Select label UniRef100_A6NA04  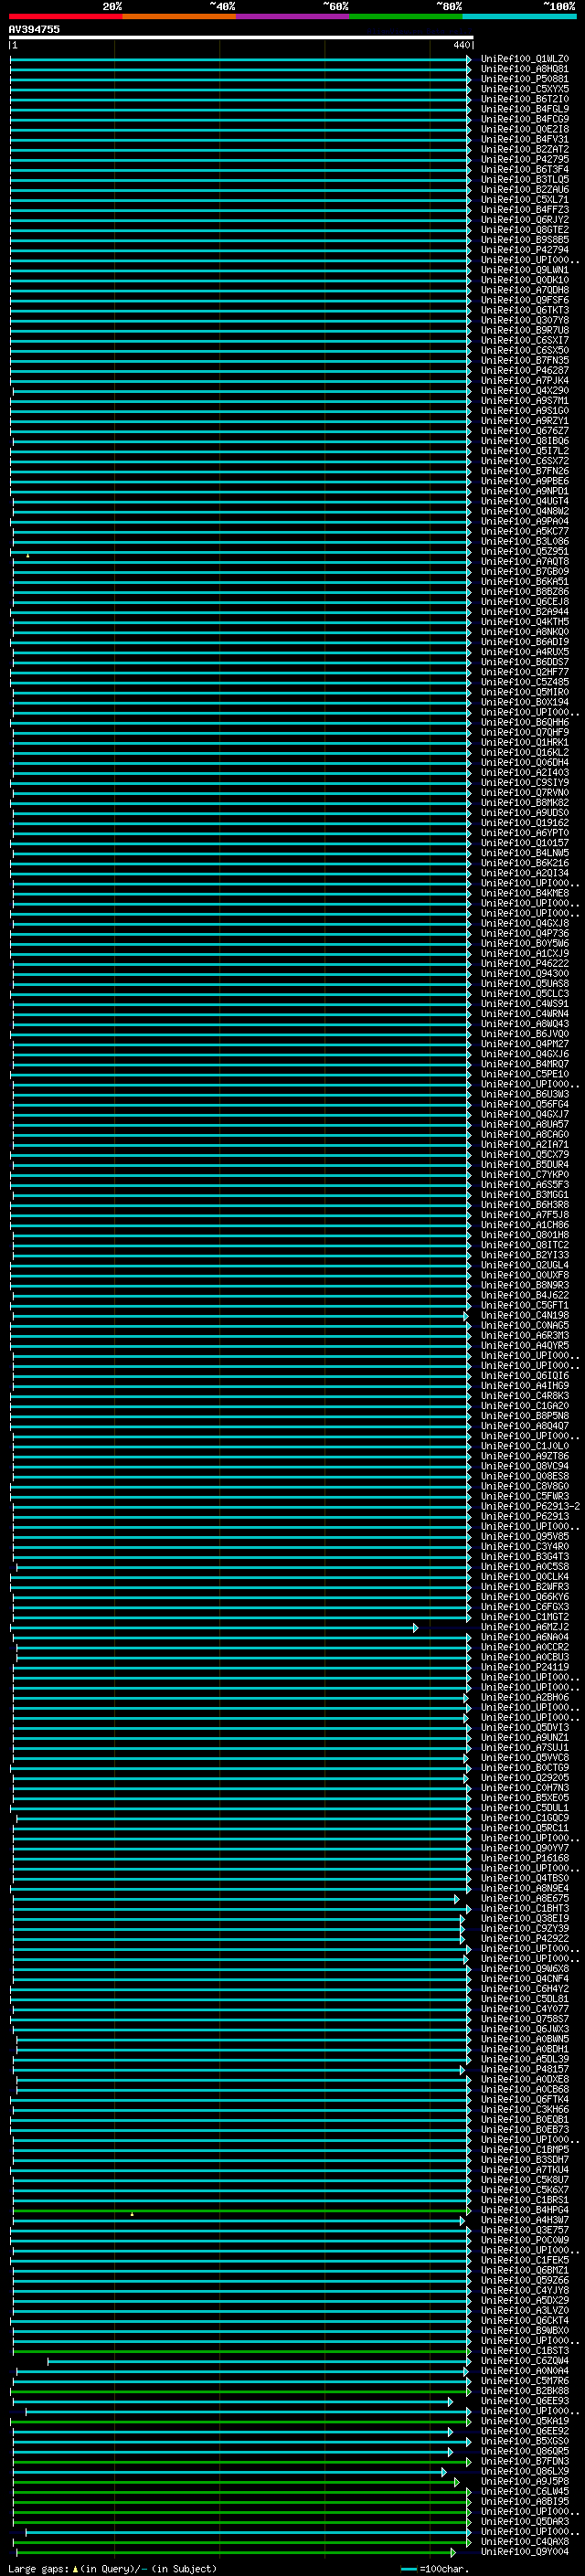[524, 1637]
